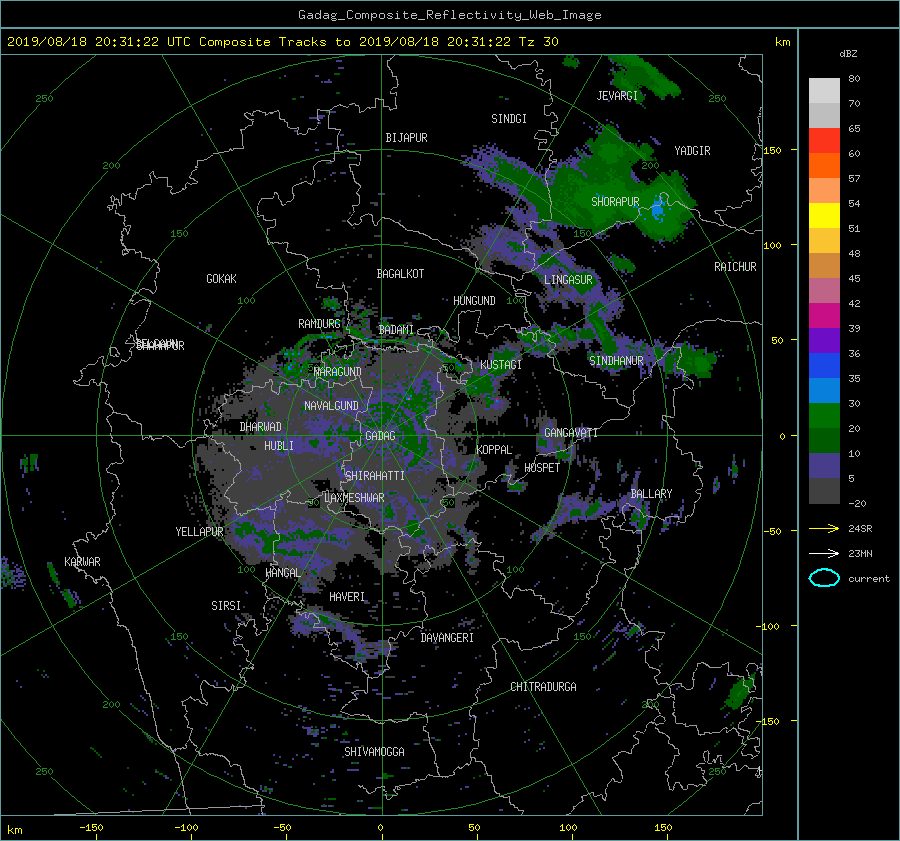This screenshot has width=900, height=841.
Task: Pick the dark gray -20 dBZ swatch
Action: [x=824, y=491]
